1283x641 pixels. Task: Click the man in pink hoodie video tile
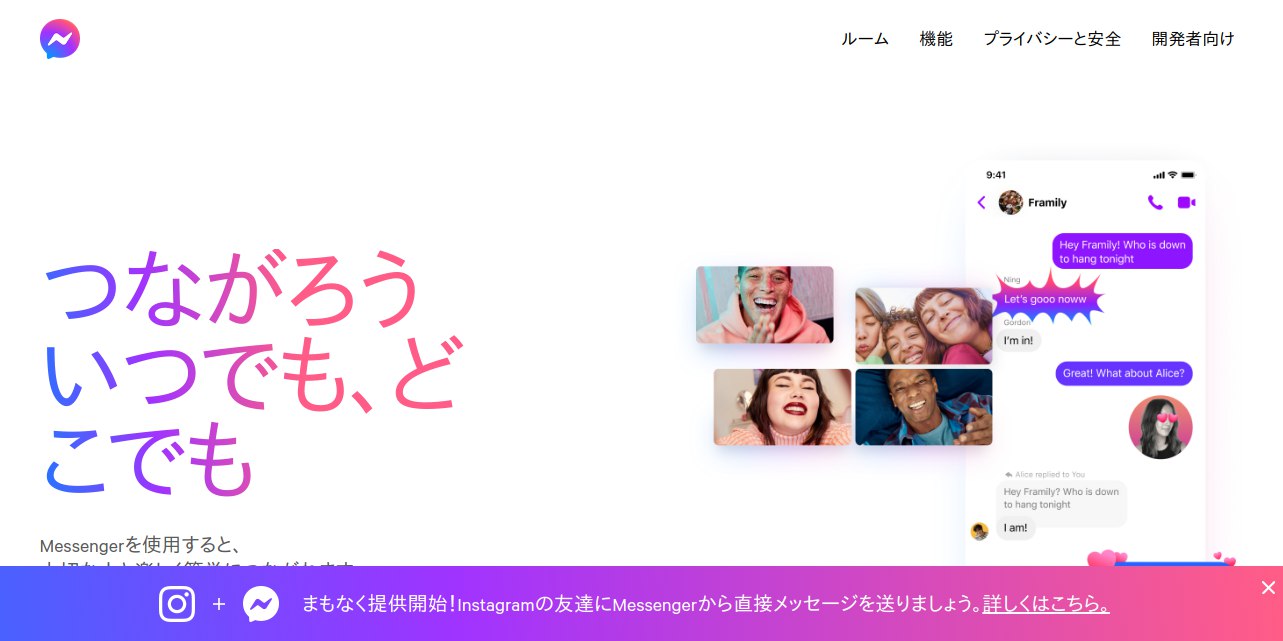coord(765,305)
